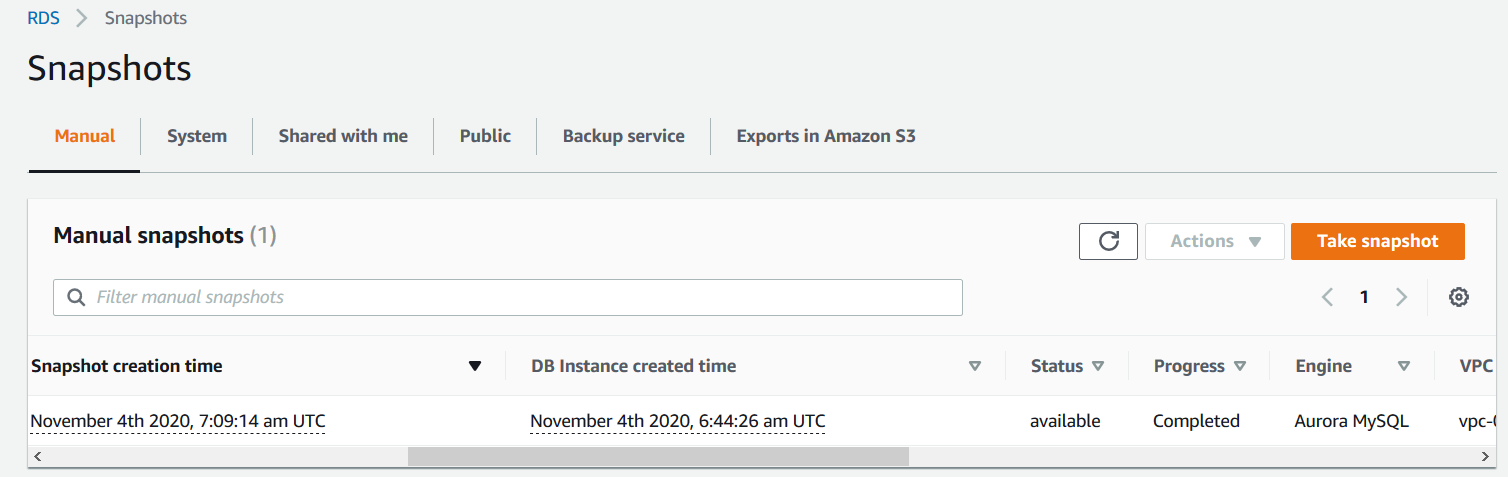Navigate to RDS breadcrumb link

tap(44, 18)
